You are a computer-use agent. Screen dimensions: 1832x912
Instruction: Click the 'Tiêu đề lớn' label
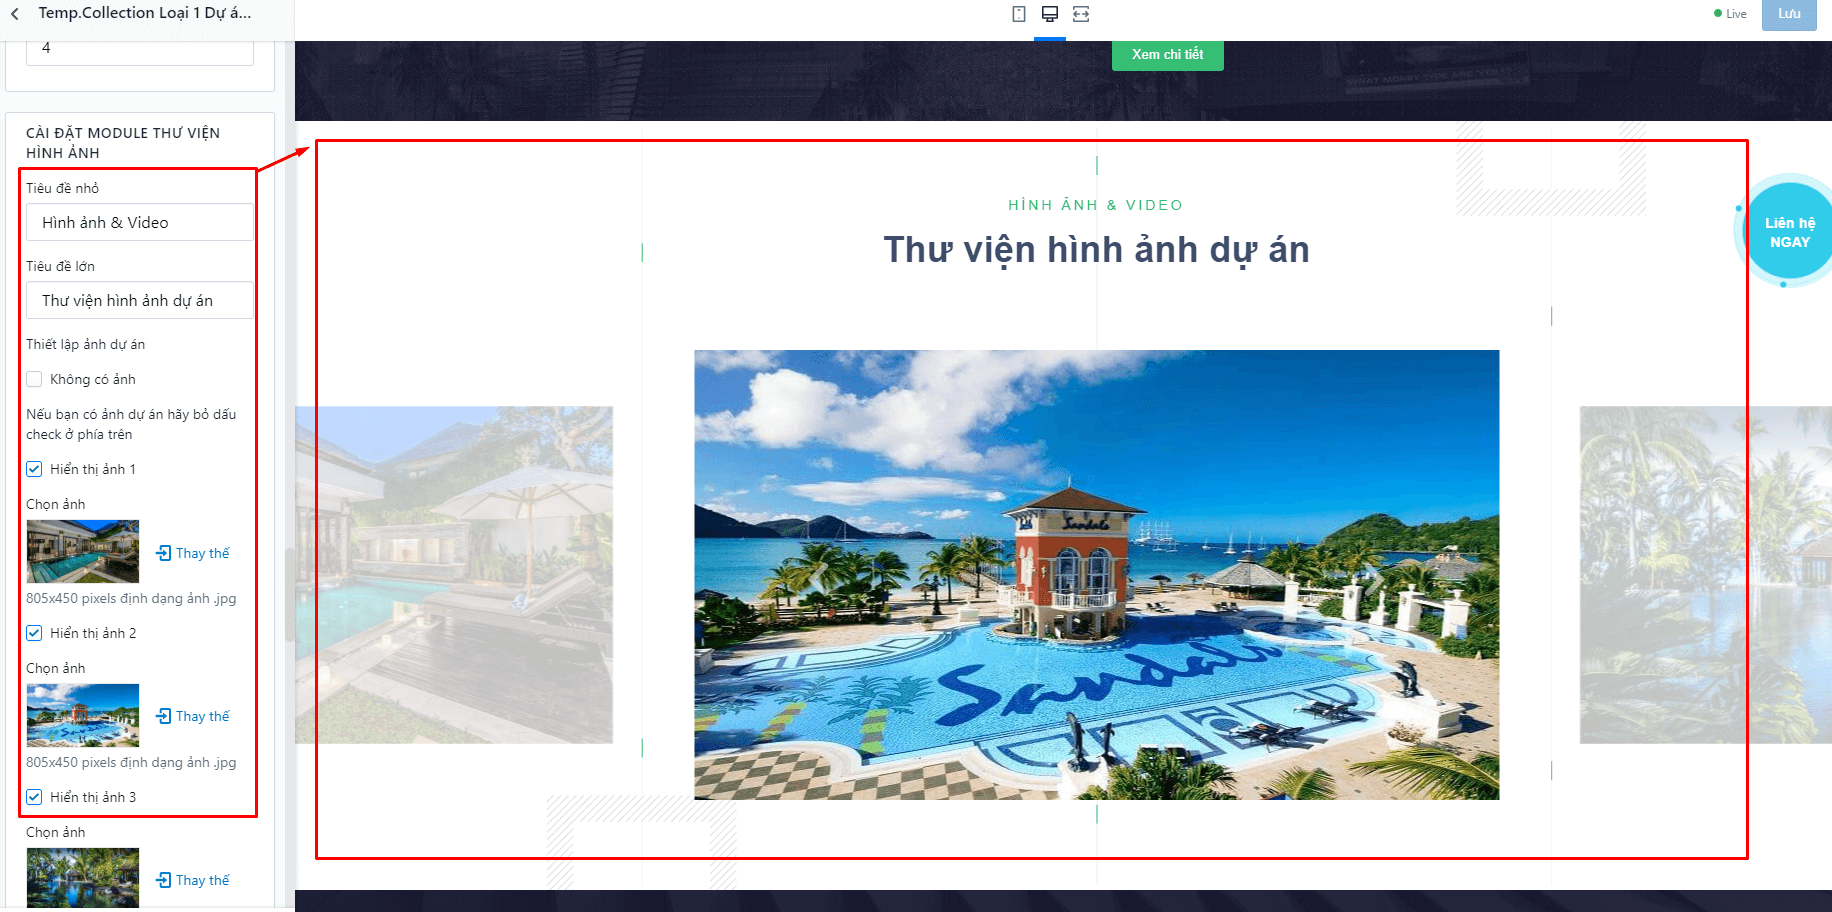click(61, 266)
